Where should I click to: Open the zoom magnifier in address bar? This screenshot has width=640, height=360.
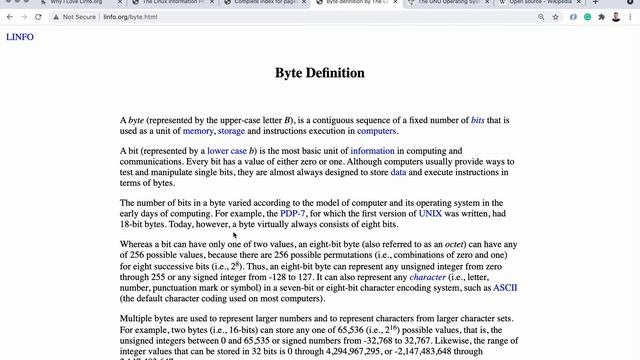pos(541,17)
